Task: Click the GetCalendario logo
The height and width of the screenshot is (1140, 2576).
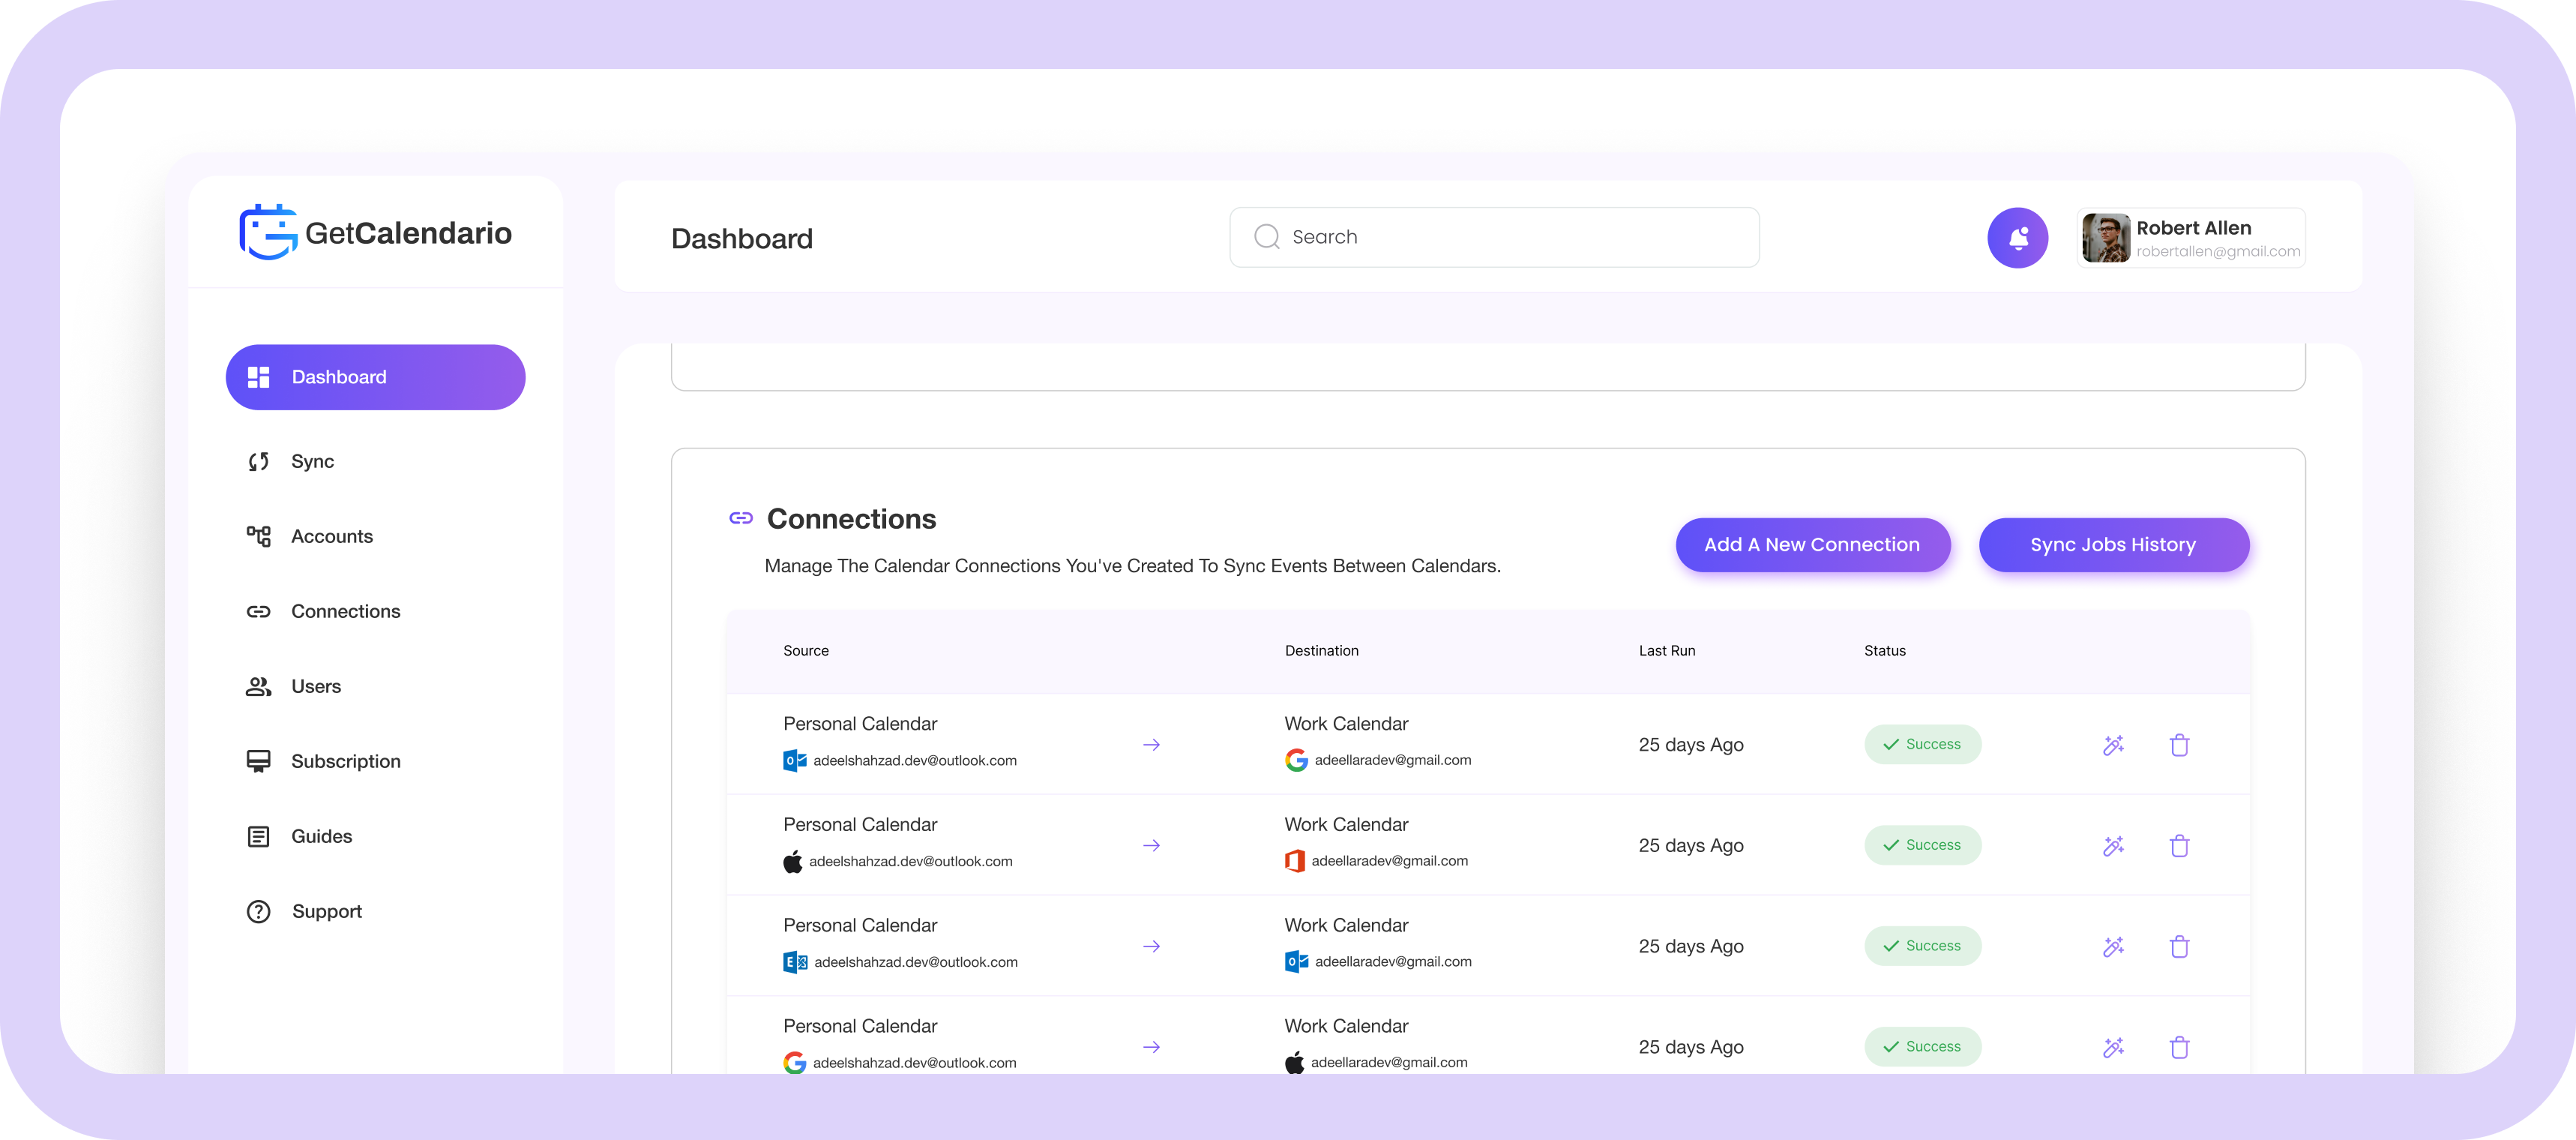Action: point(374,232)
